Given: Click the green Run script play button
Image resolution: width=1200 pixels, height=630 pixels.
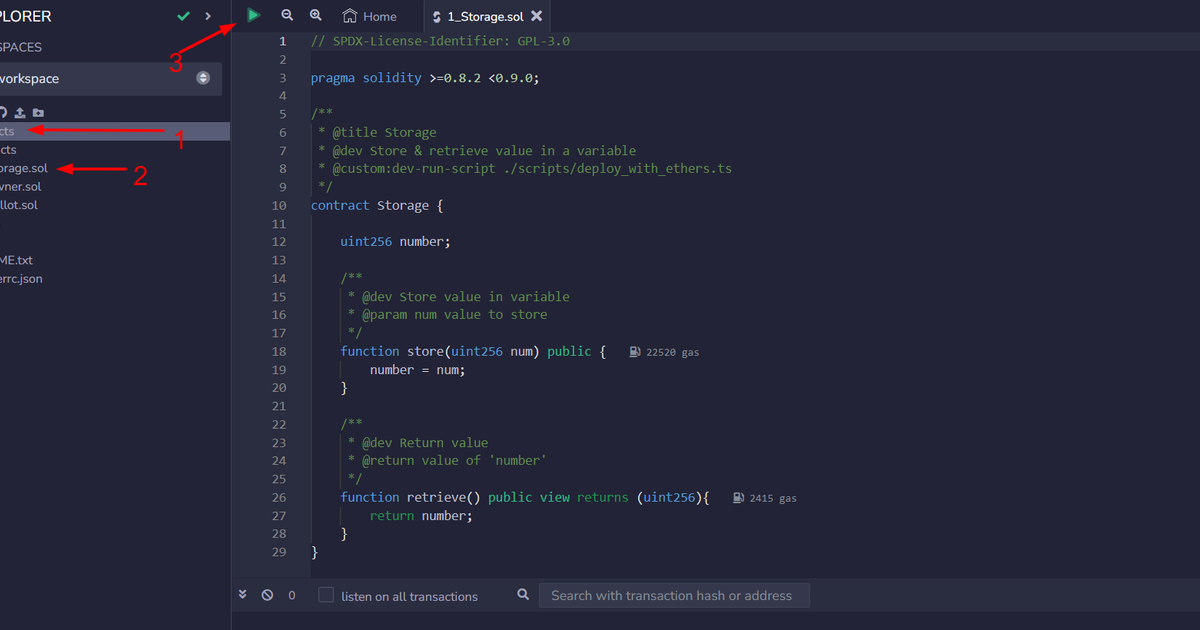Looking at the screenshot, I should pos(254,15).
